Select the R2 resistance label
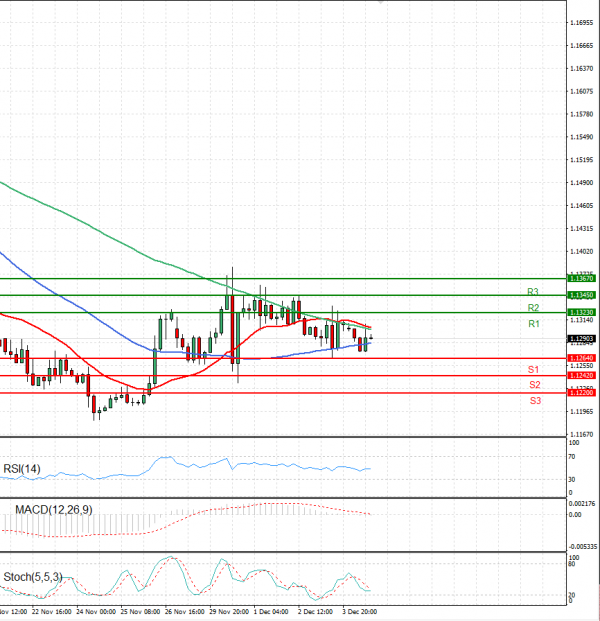This screenshot has width=600, height=621. tap(534, 307)
